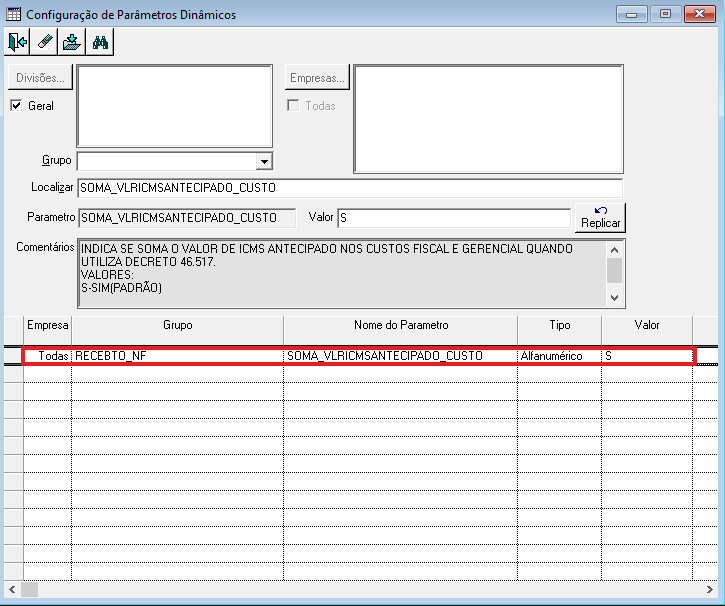Select SOMA_VLRICMSANTECIPADO_CUSTO cell in grid

tap(401, 355)
